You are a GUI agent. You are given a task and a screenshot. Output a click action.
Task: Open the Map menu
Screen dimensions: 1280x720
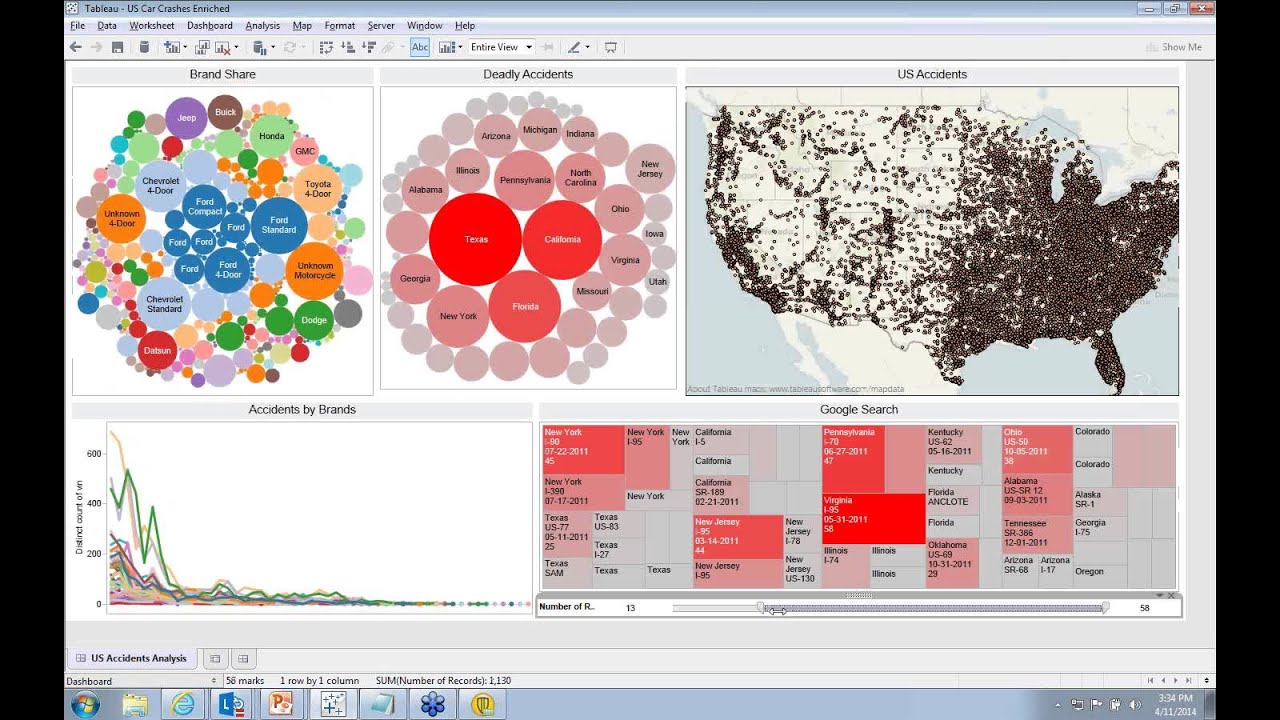(x=302, y=25)
